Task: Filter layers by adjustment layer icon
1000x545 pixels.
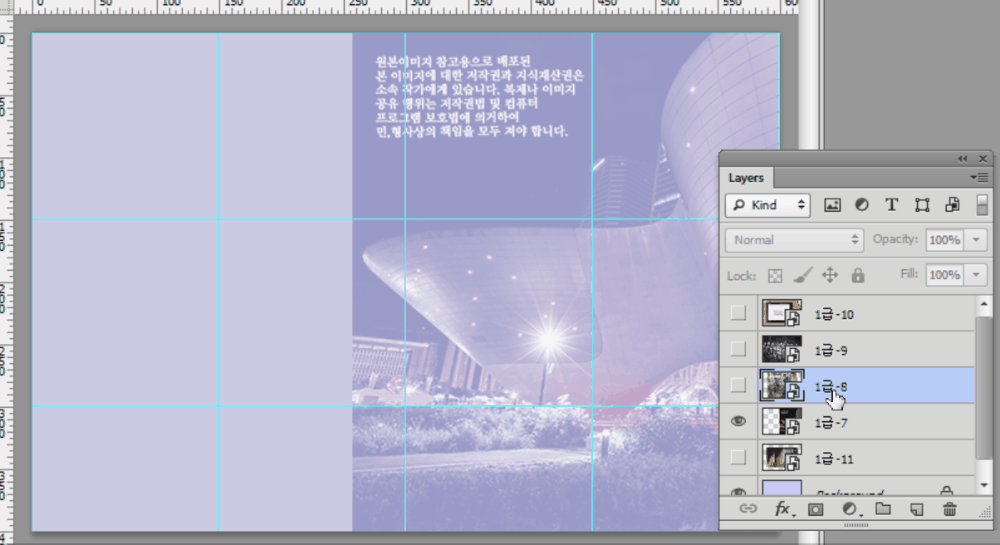Action: [862, 205]
